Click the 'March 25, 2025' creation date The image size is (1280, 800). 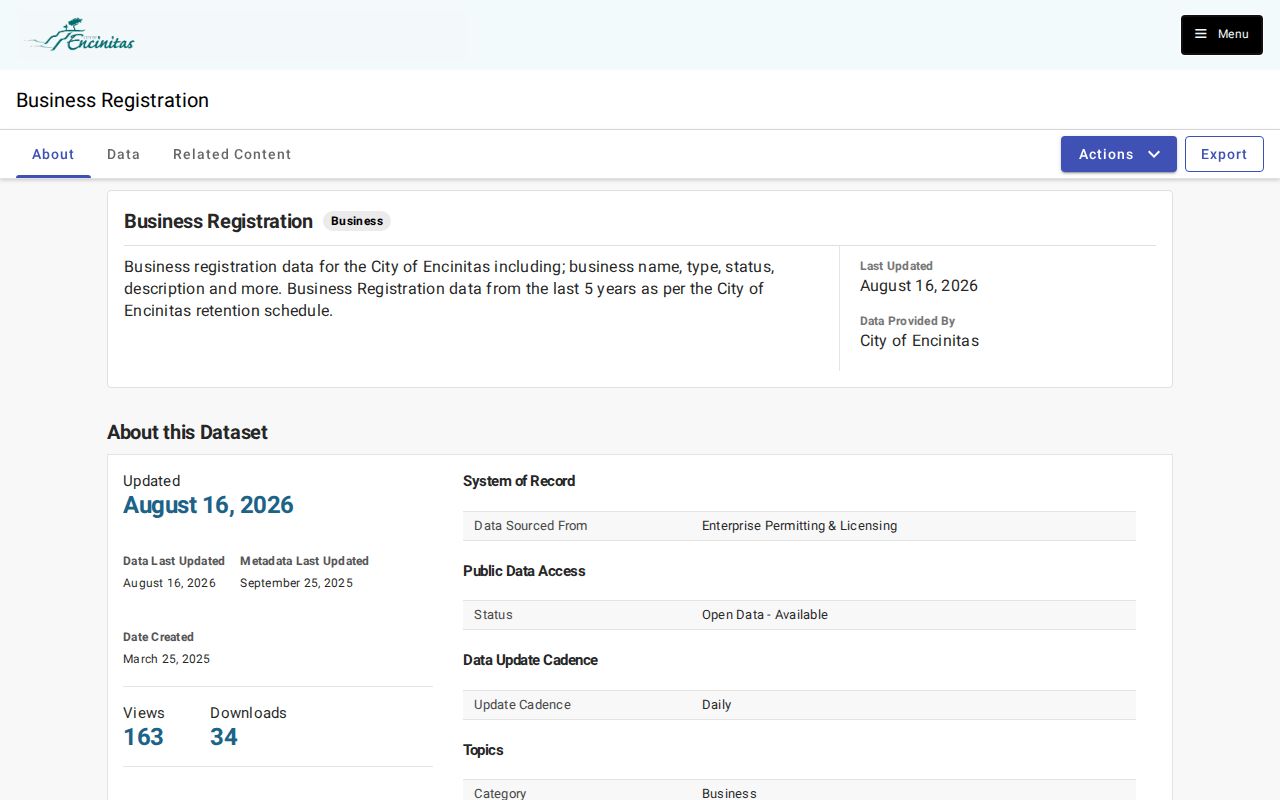coord(166,659)
